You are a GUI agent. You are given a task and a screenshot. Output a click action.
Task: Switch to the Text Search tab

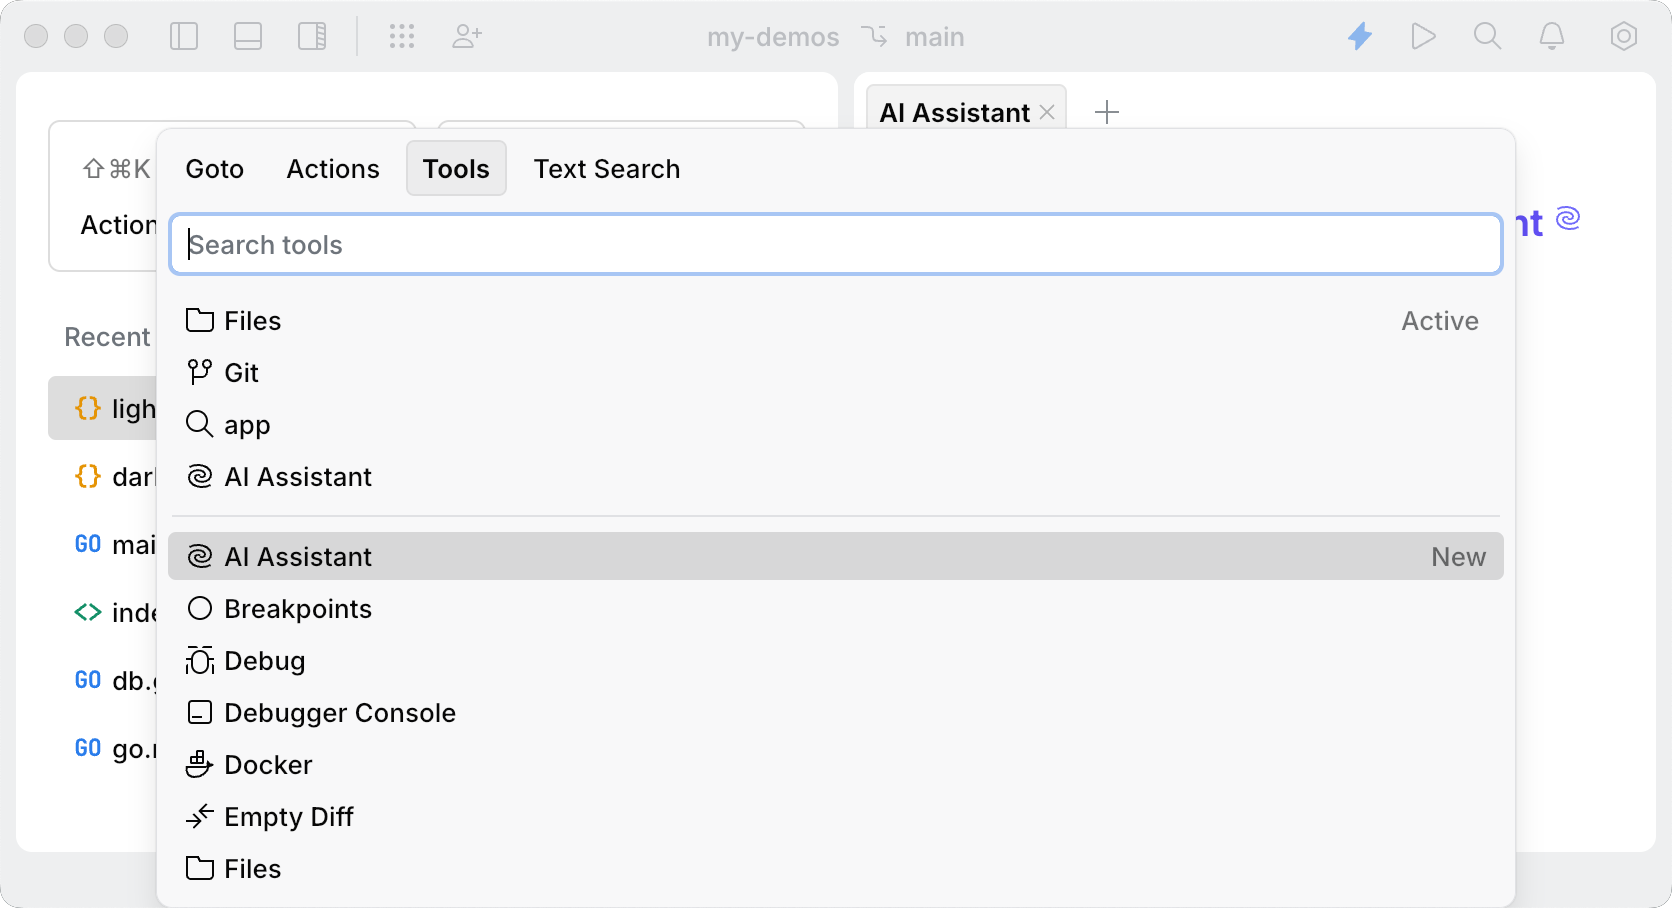click(x=607, y=168)
